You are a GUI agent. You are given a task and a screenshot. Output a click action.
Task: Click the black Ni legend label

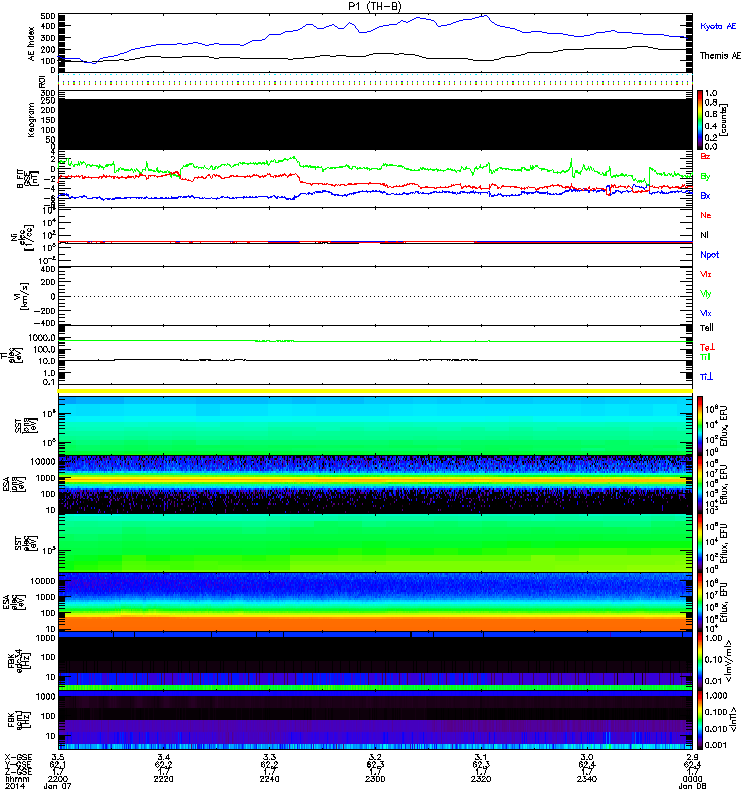(x=704, y=235)
